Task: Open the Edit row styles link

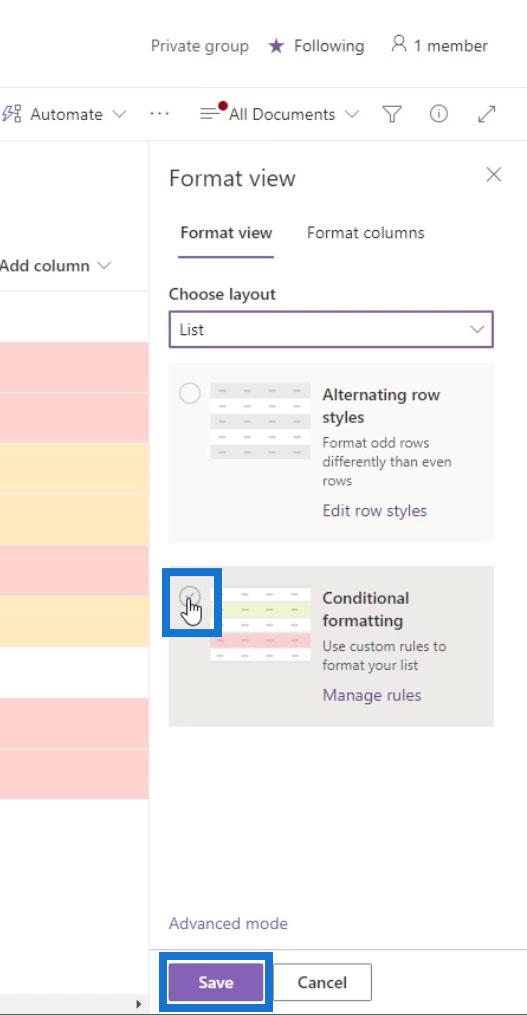Action: [x=375, y=511]
